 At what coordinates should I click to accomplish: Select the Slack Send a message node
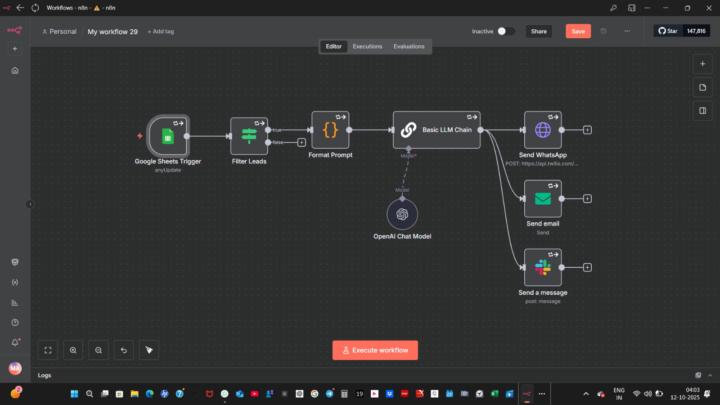[542, 267]
